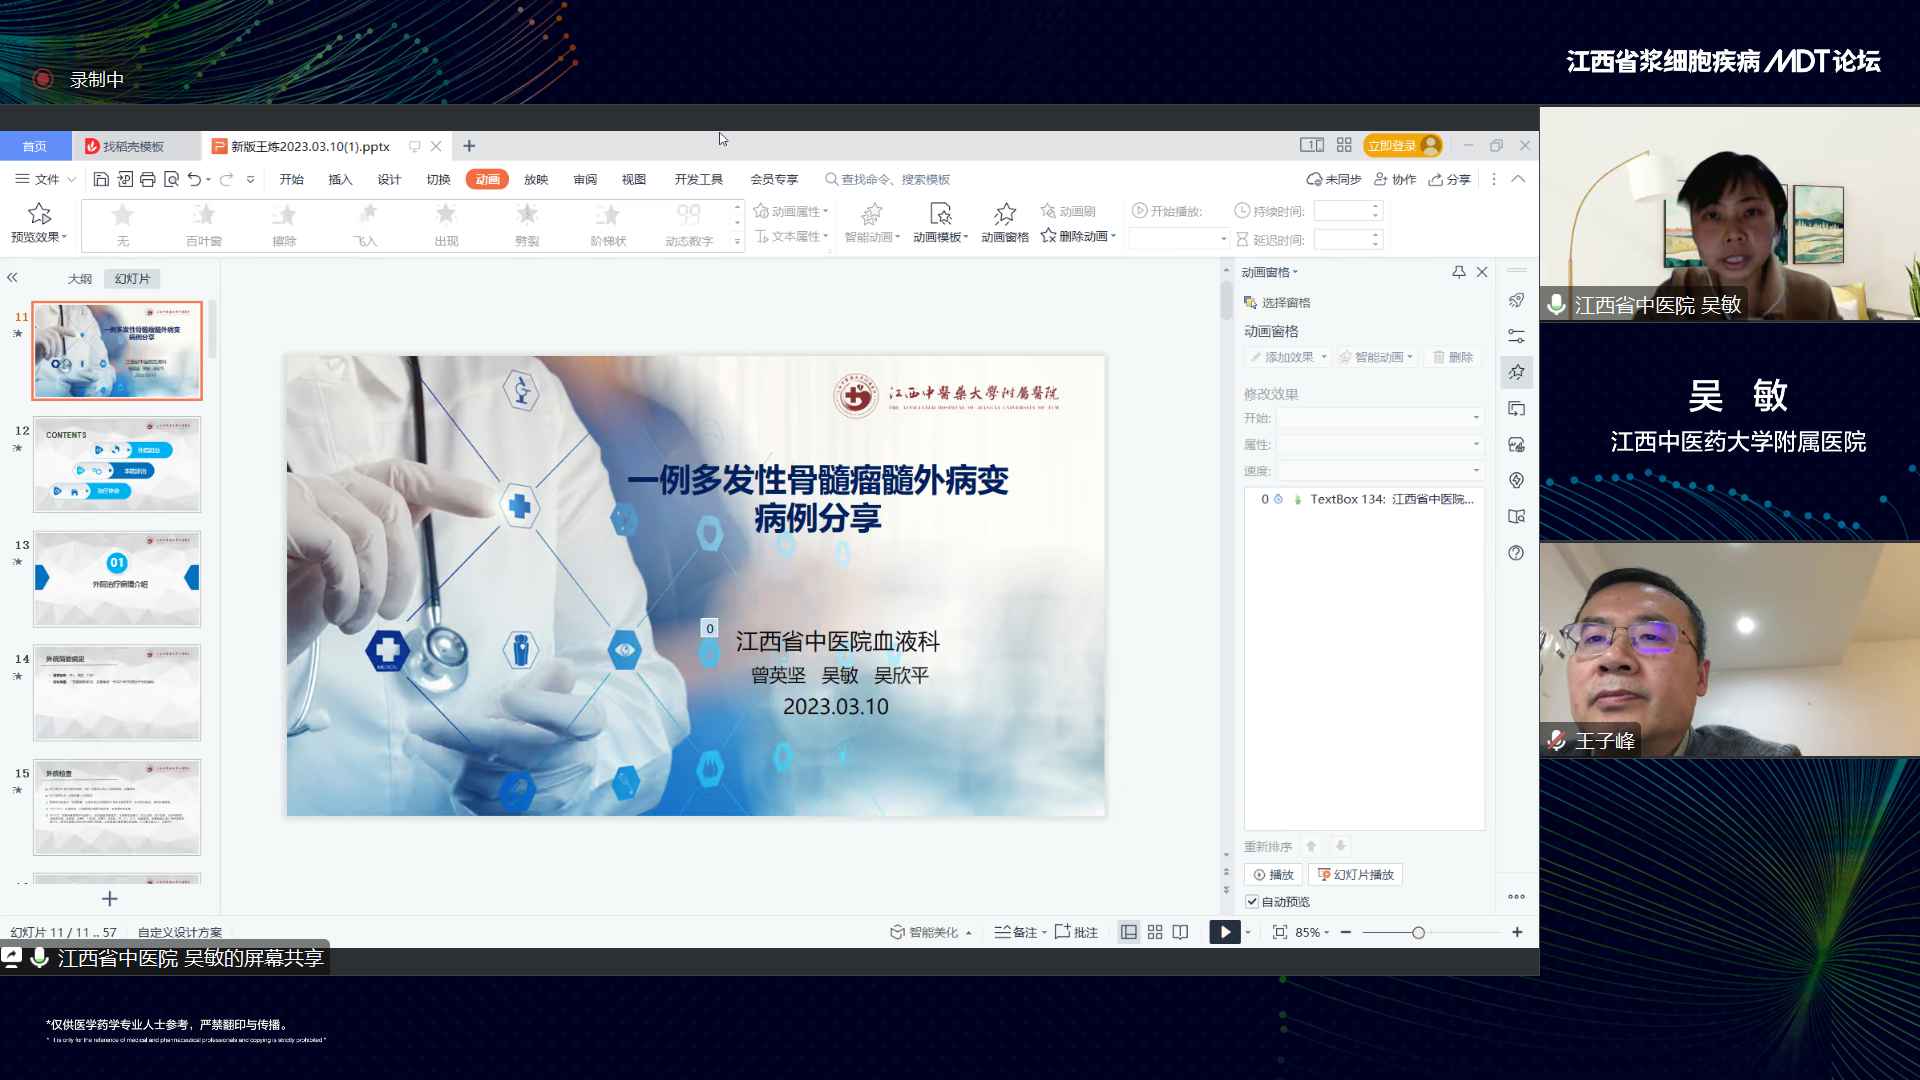The image size is (1920, 1080).
Task: Adjust the zoom slider handle
Action: tap(1418, 932)
